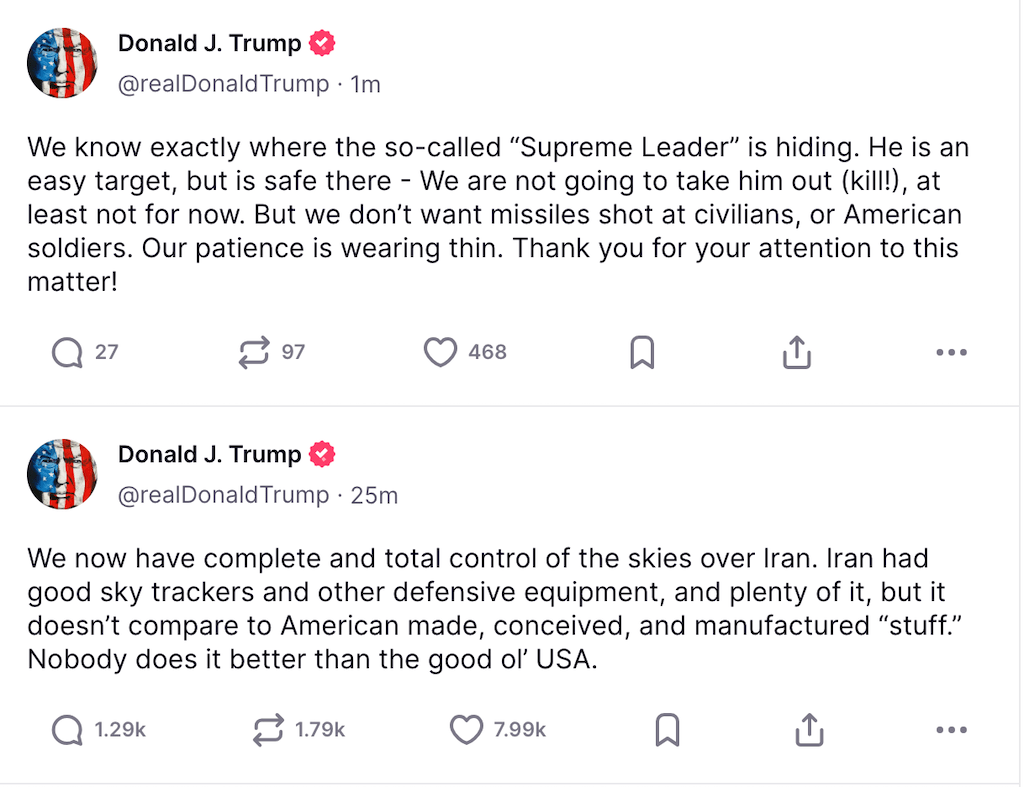1024x787 pixels.
Task: Like the post with 468 likes
Action: coord(440,352)
